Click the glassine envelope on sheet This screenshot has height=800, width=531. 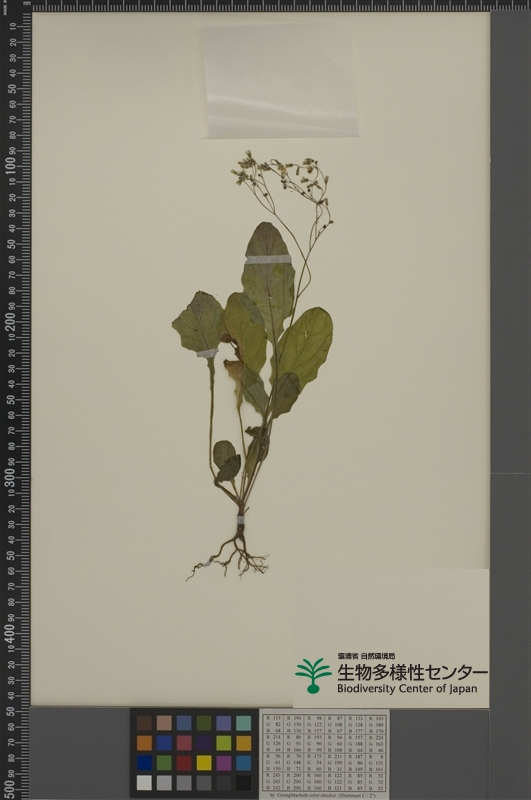click(x=279, y=82)
